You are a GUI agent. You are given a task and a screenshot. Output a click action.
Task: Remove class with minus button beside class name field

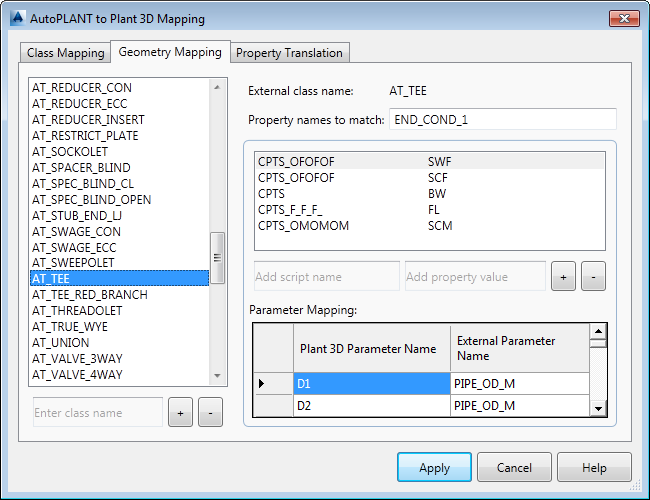tap(210, 413)
